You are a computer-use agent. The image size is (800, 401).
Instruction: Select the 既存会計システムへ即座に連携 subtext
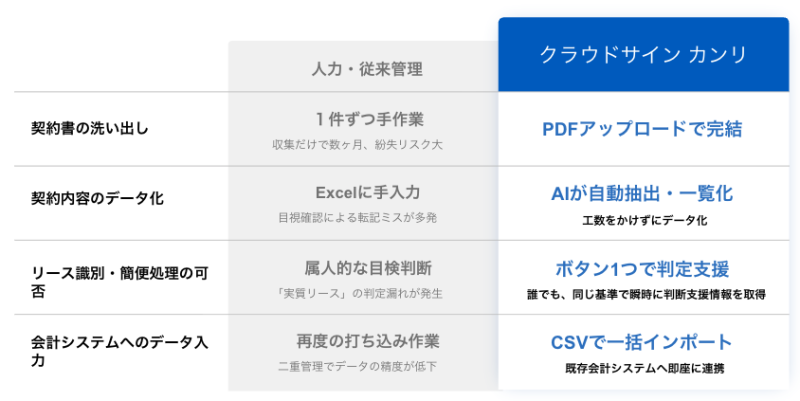[644, 368]
